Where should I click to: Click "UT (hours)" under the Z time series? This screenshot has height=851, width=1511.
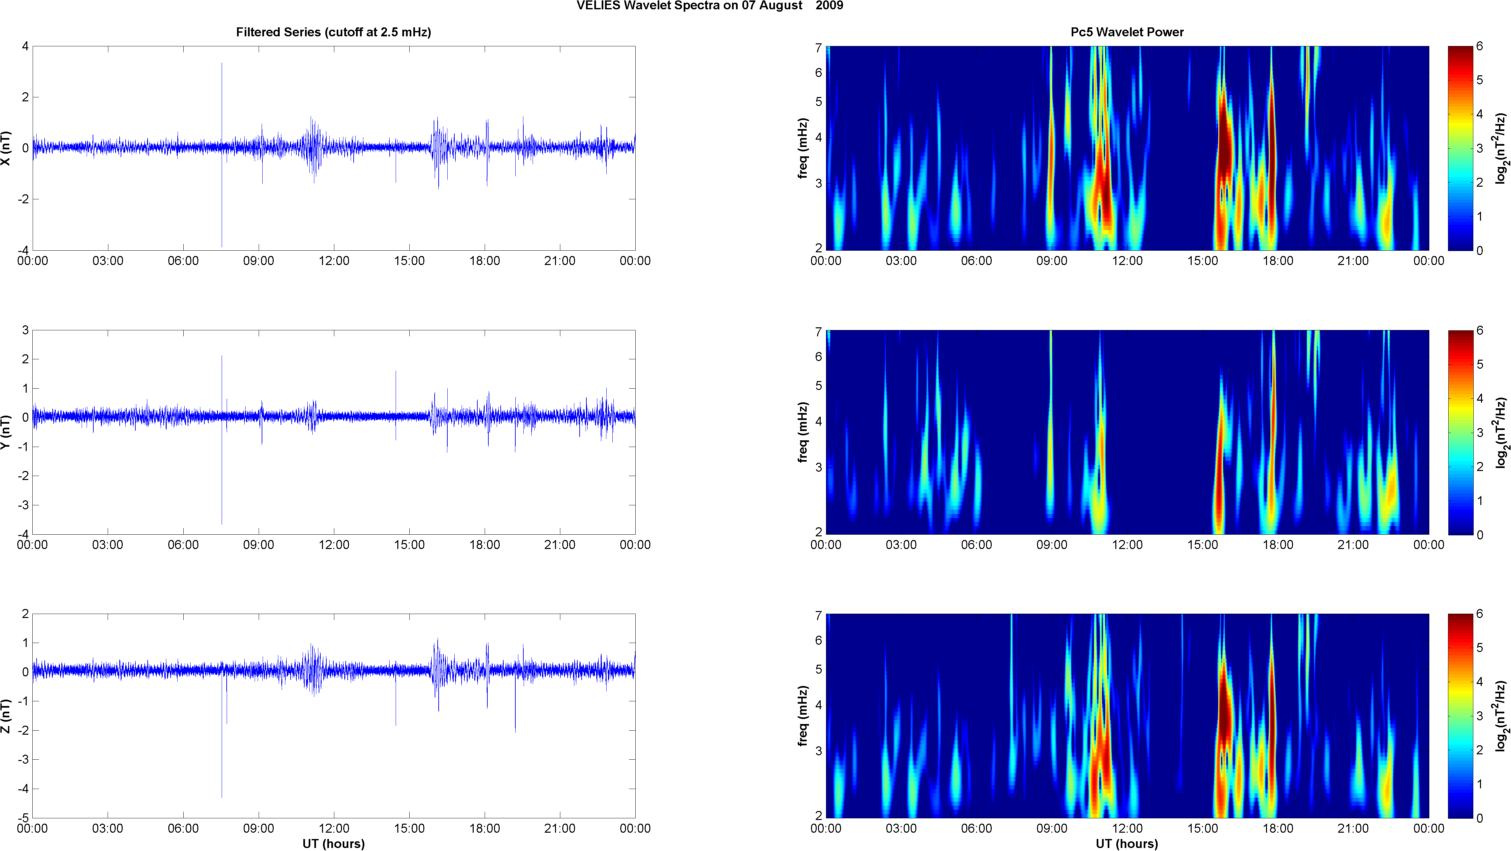334,844
